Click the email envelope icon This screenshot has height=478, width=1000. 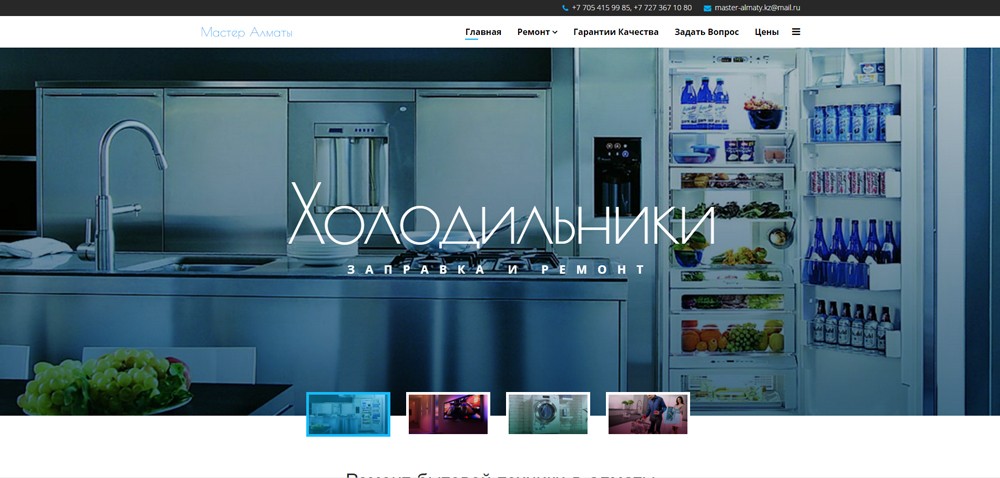707,8
